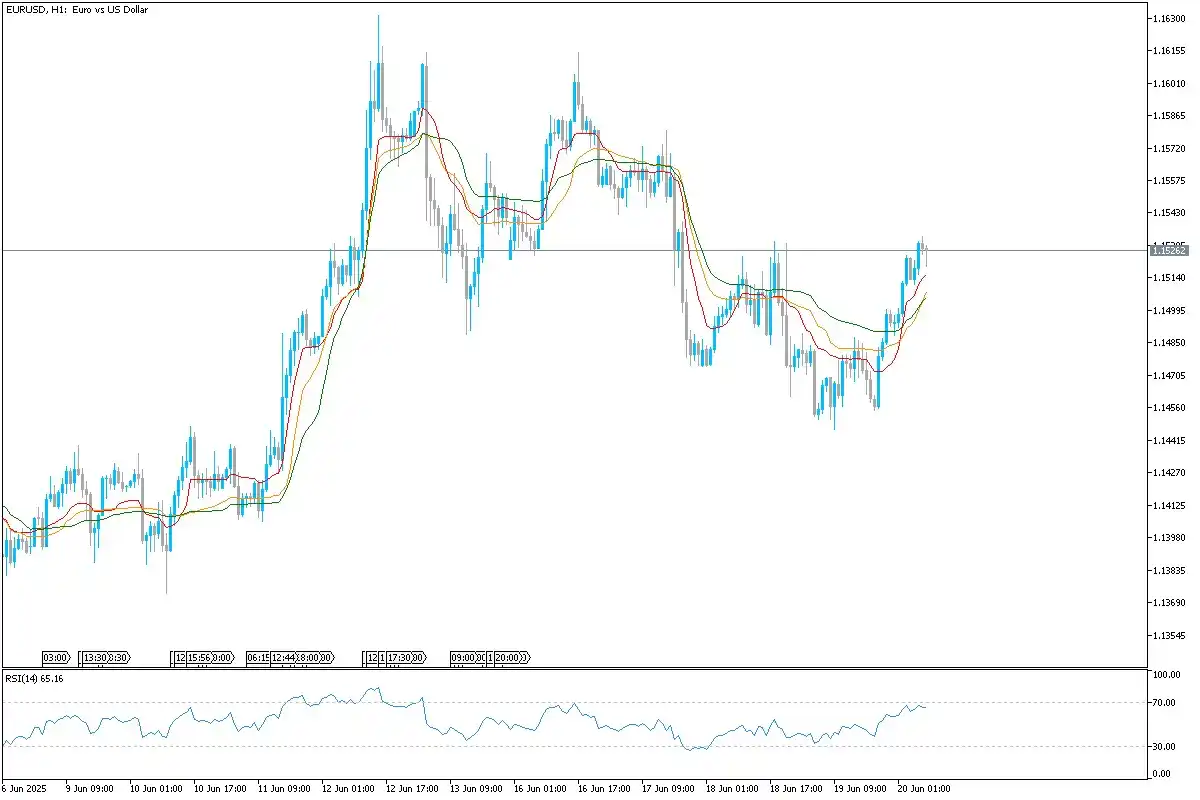Click the 15:56 event marker
This screenshot has height=800, width=1200.
199,657
